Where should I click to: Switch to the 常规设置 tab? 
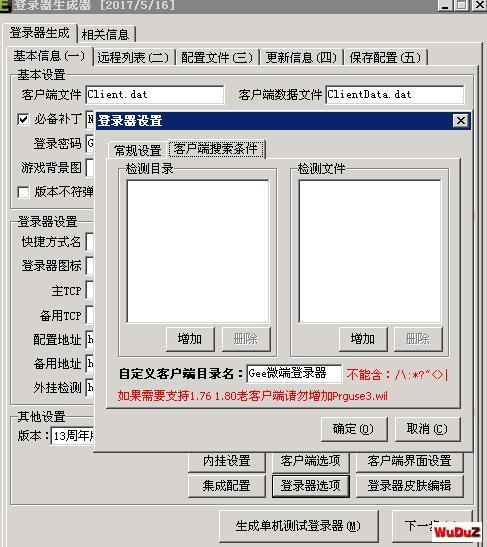pos(137,150)
